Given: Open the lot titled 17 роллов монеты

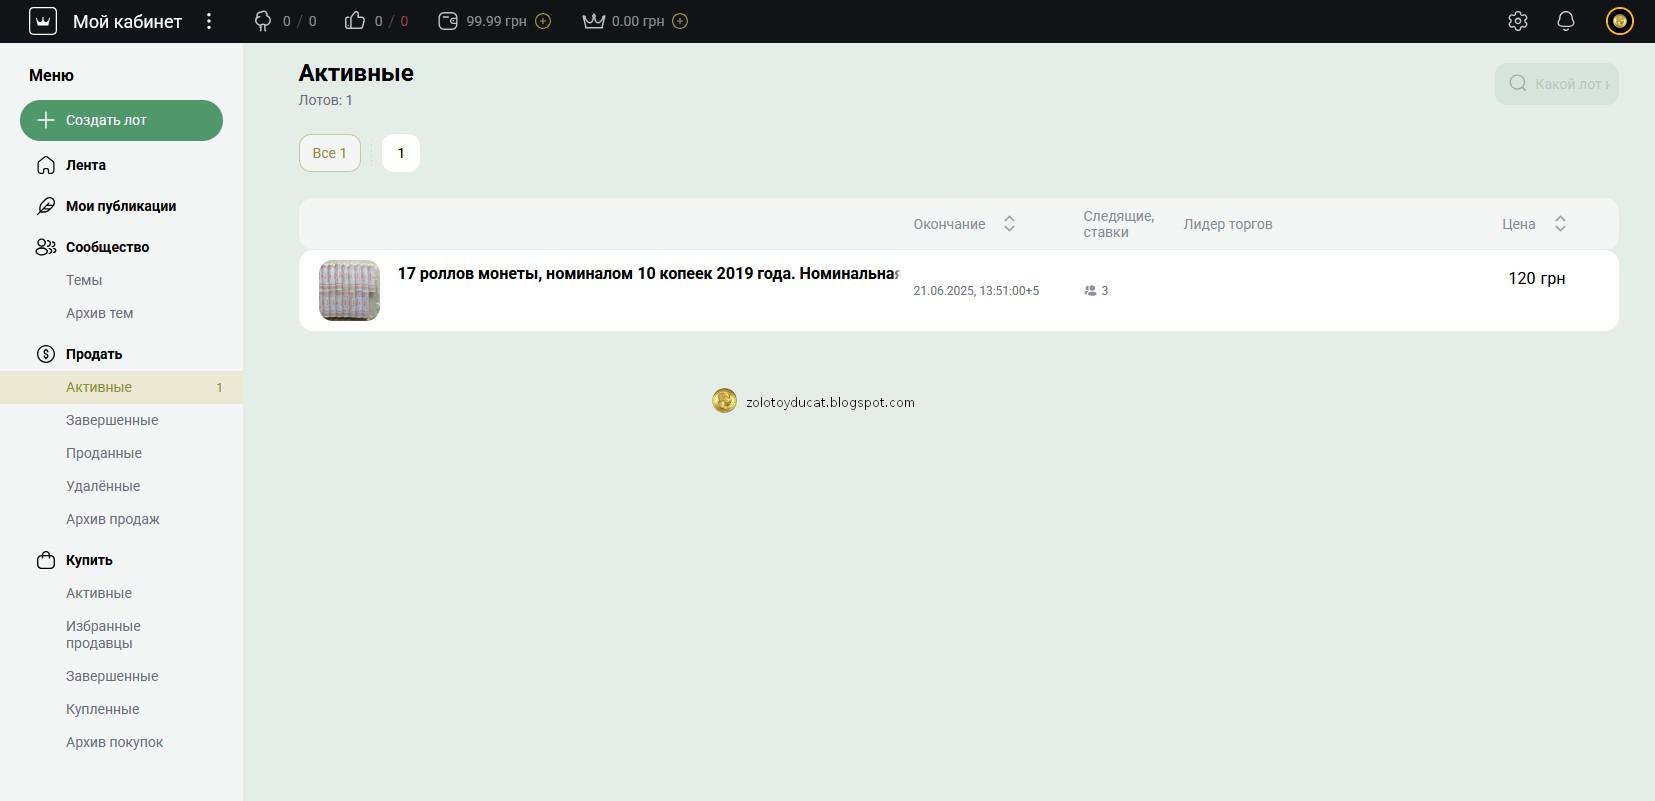Looking at the screenshot, I should (648, 273).
